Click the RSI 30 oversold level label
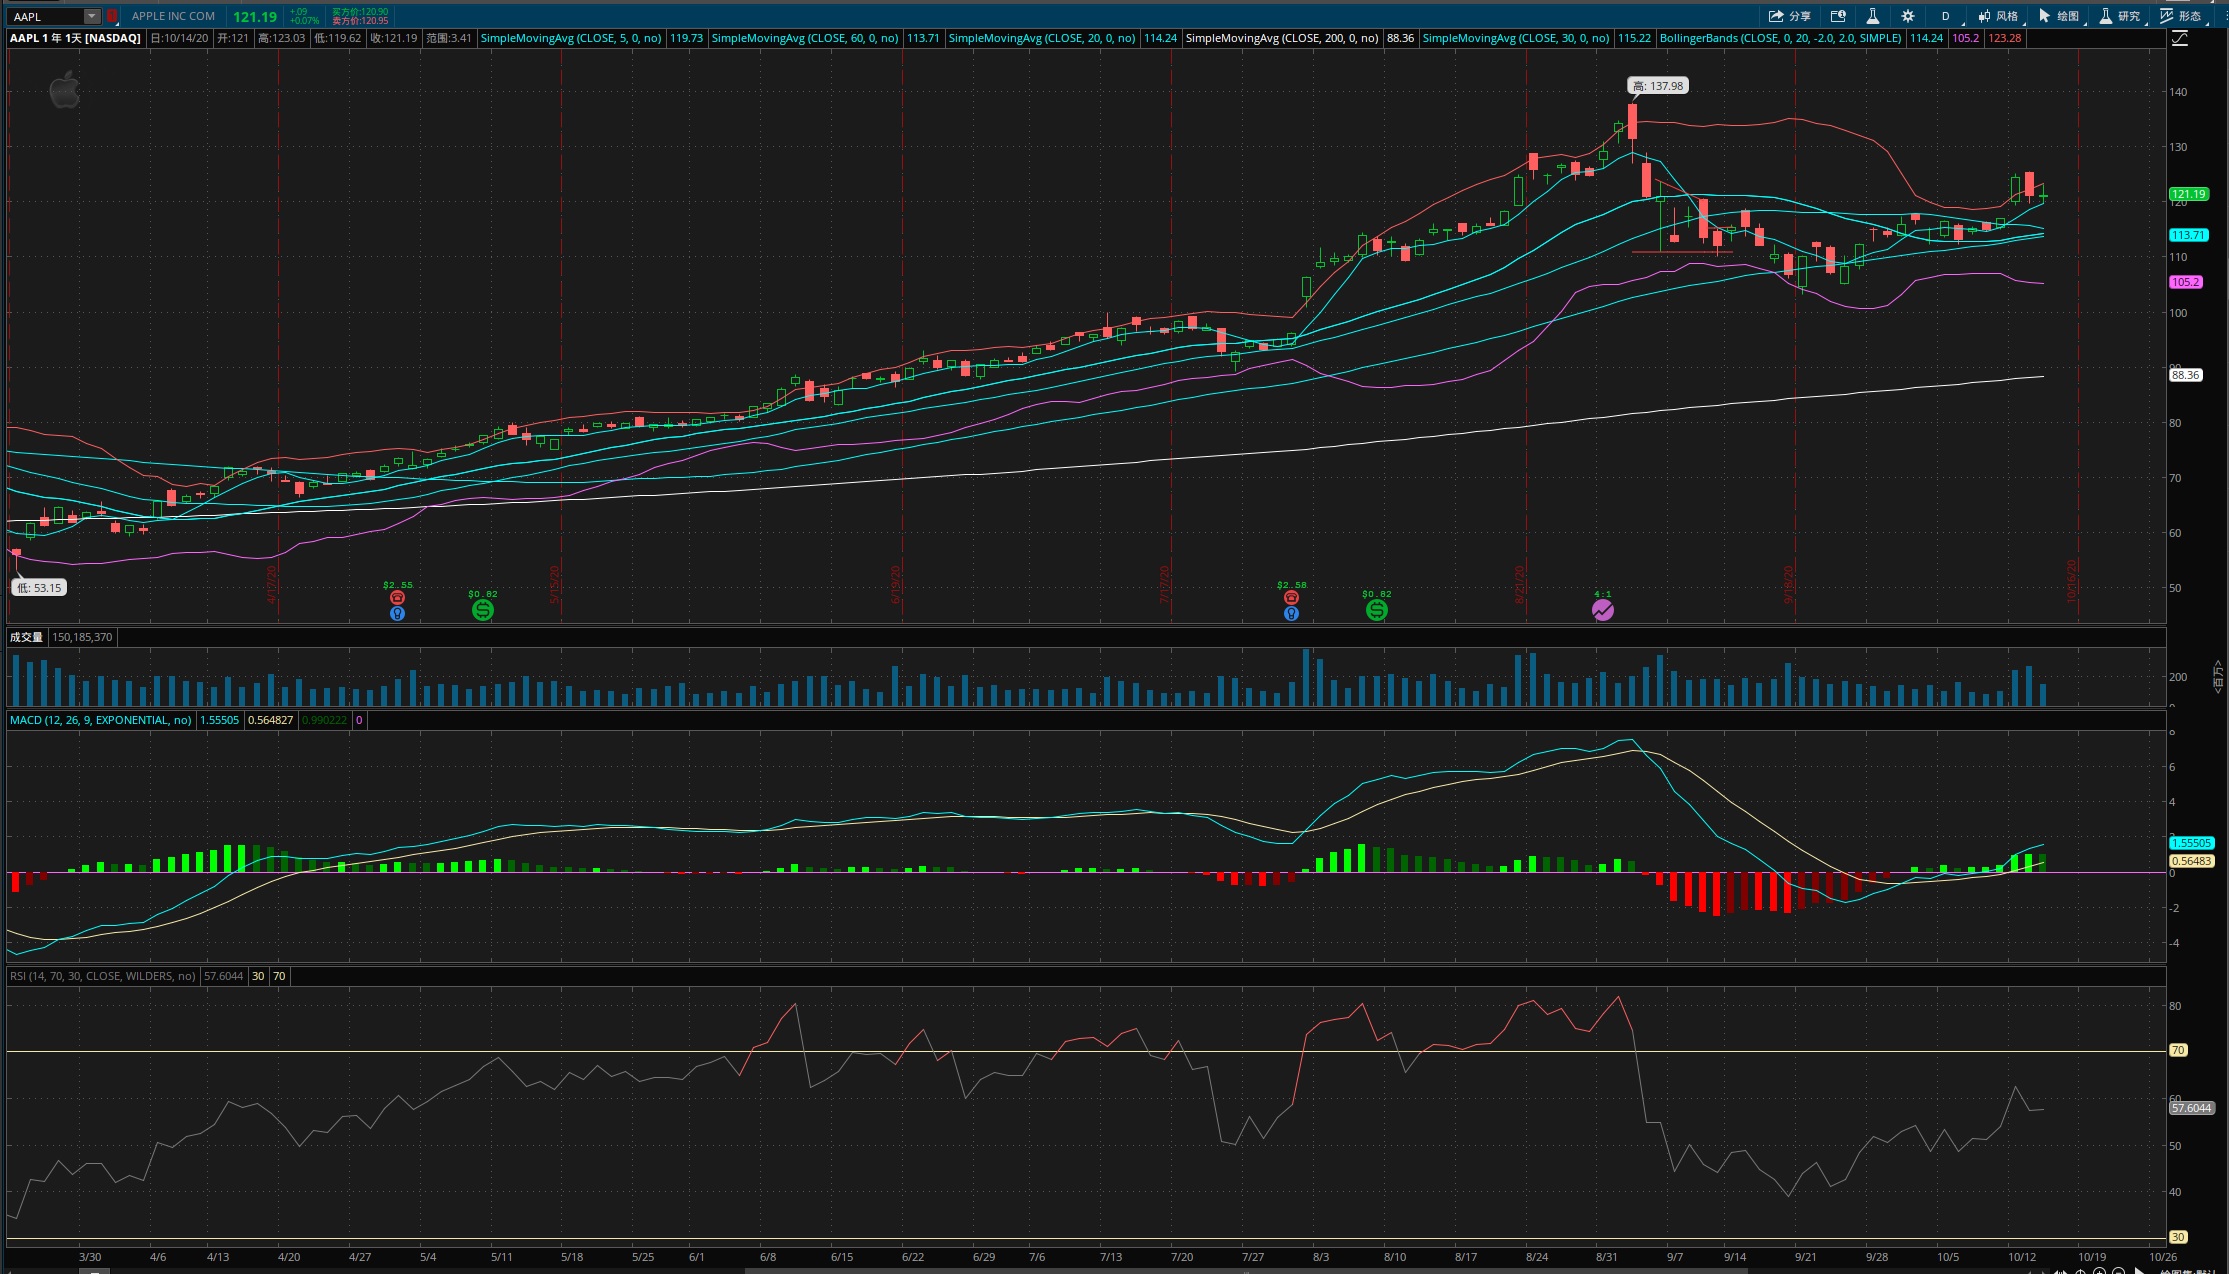 tap(2178, 1237)
